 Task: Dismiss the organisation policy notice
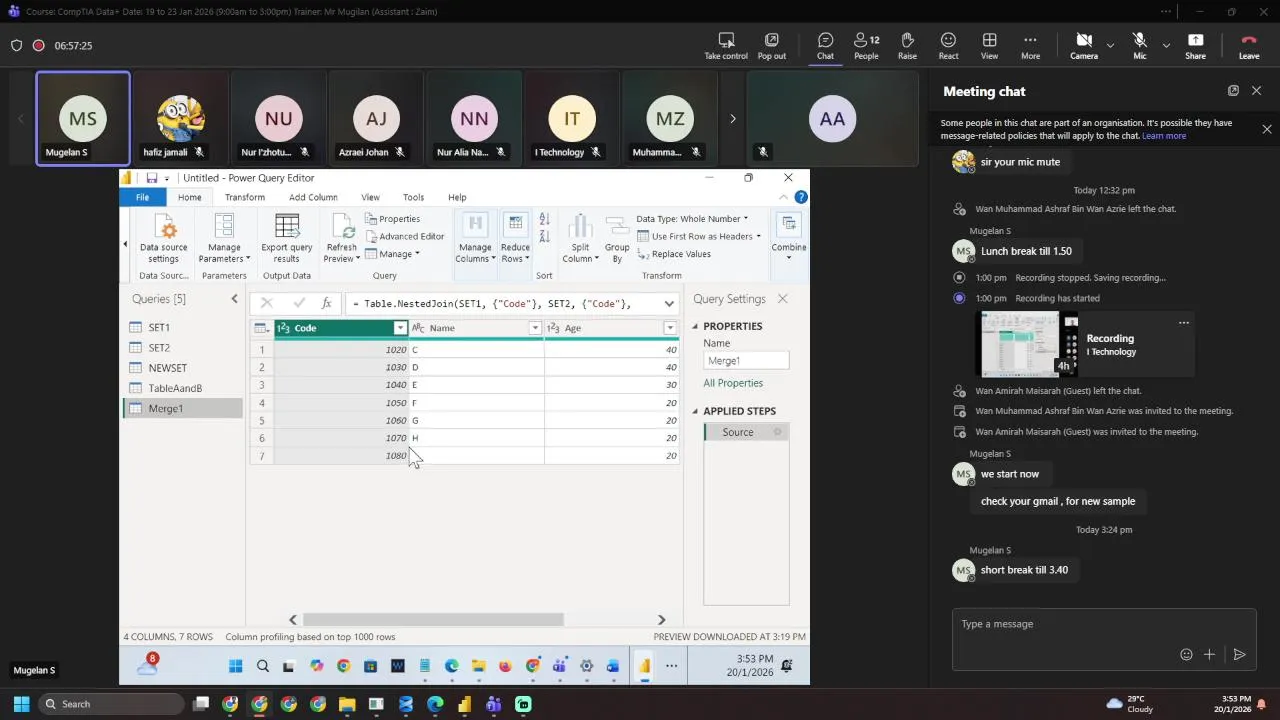1267,129
